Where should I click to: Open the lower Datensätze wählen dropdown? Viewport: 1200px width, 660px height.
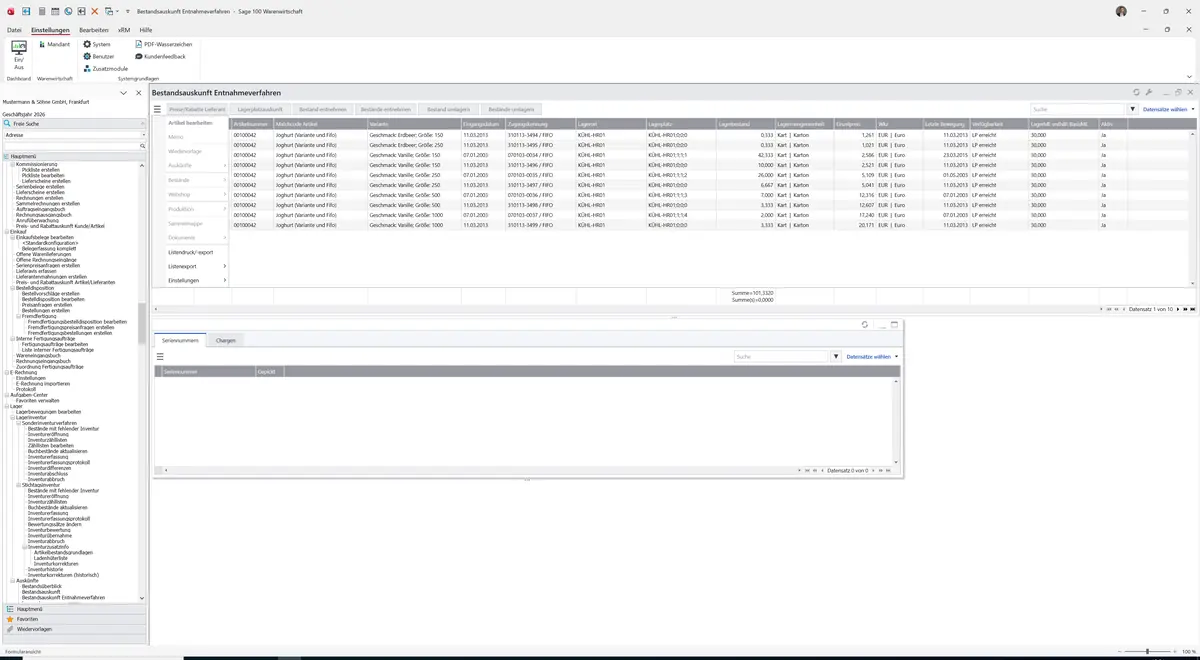point(872,356)
